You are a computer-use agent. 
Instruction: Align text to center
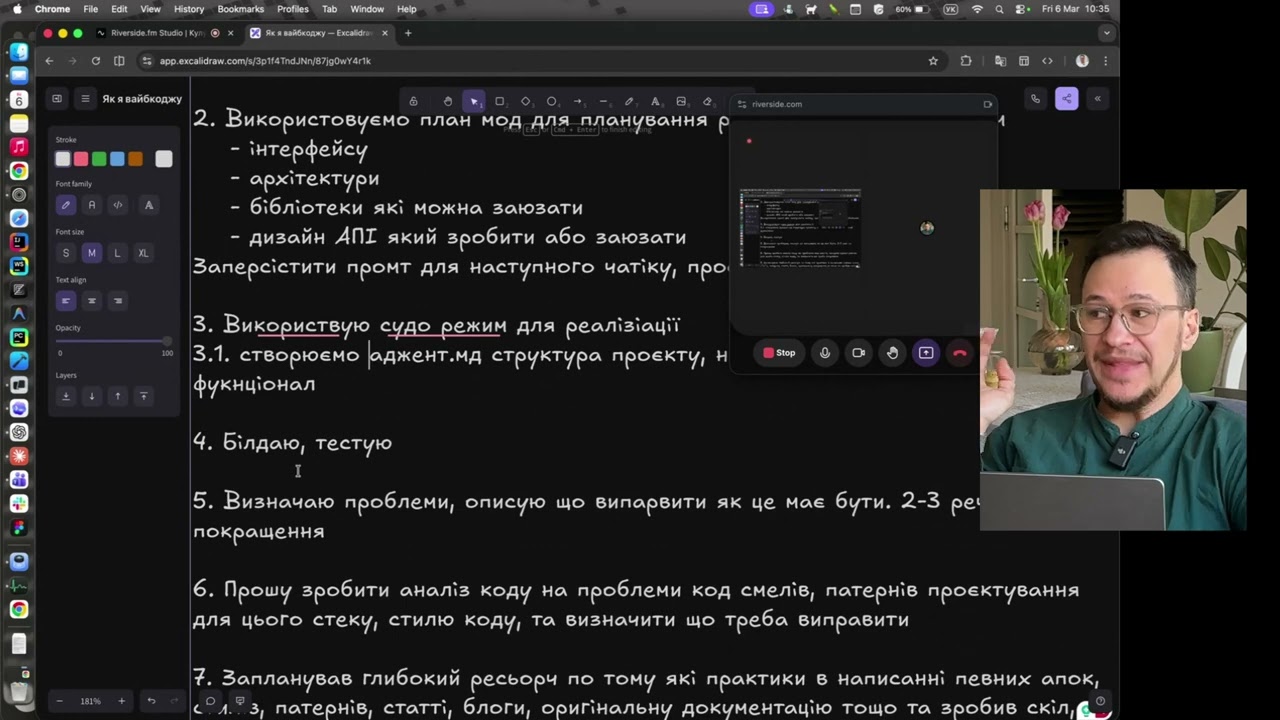click(x=92, y=300)
